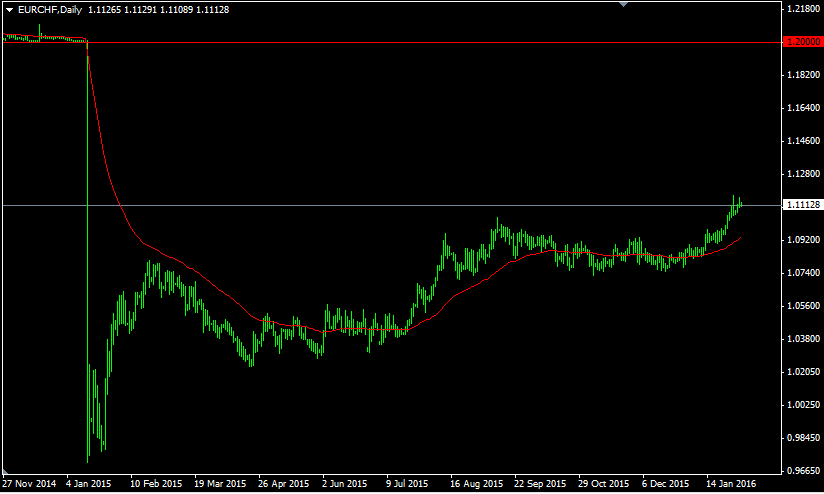Click the 29 Oct 2015 date label
This screenshot has height=494, width=824.
click(x=604, y=483)
